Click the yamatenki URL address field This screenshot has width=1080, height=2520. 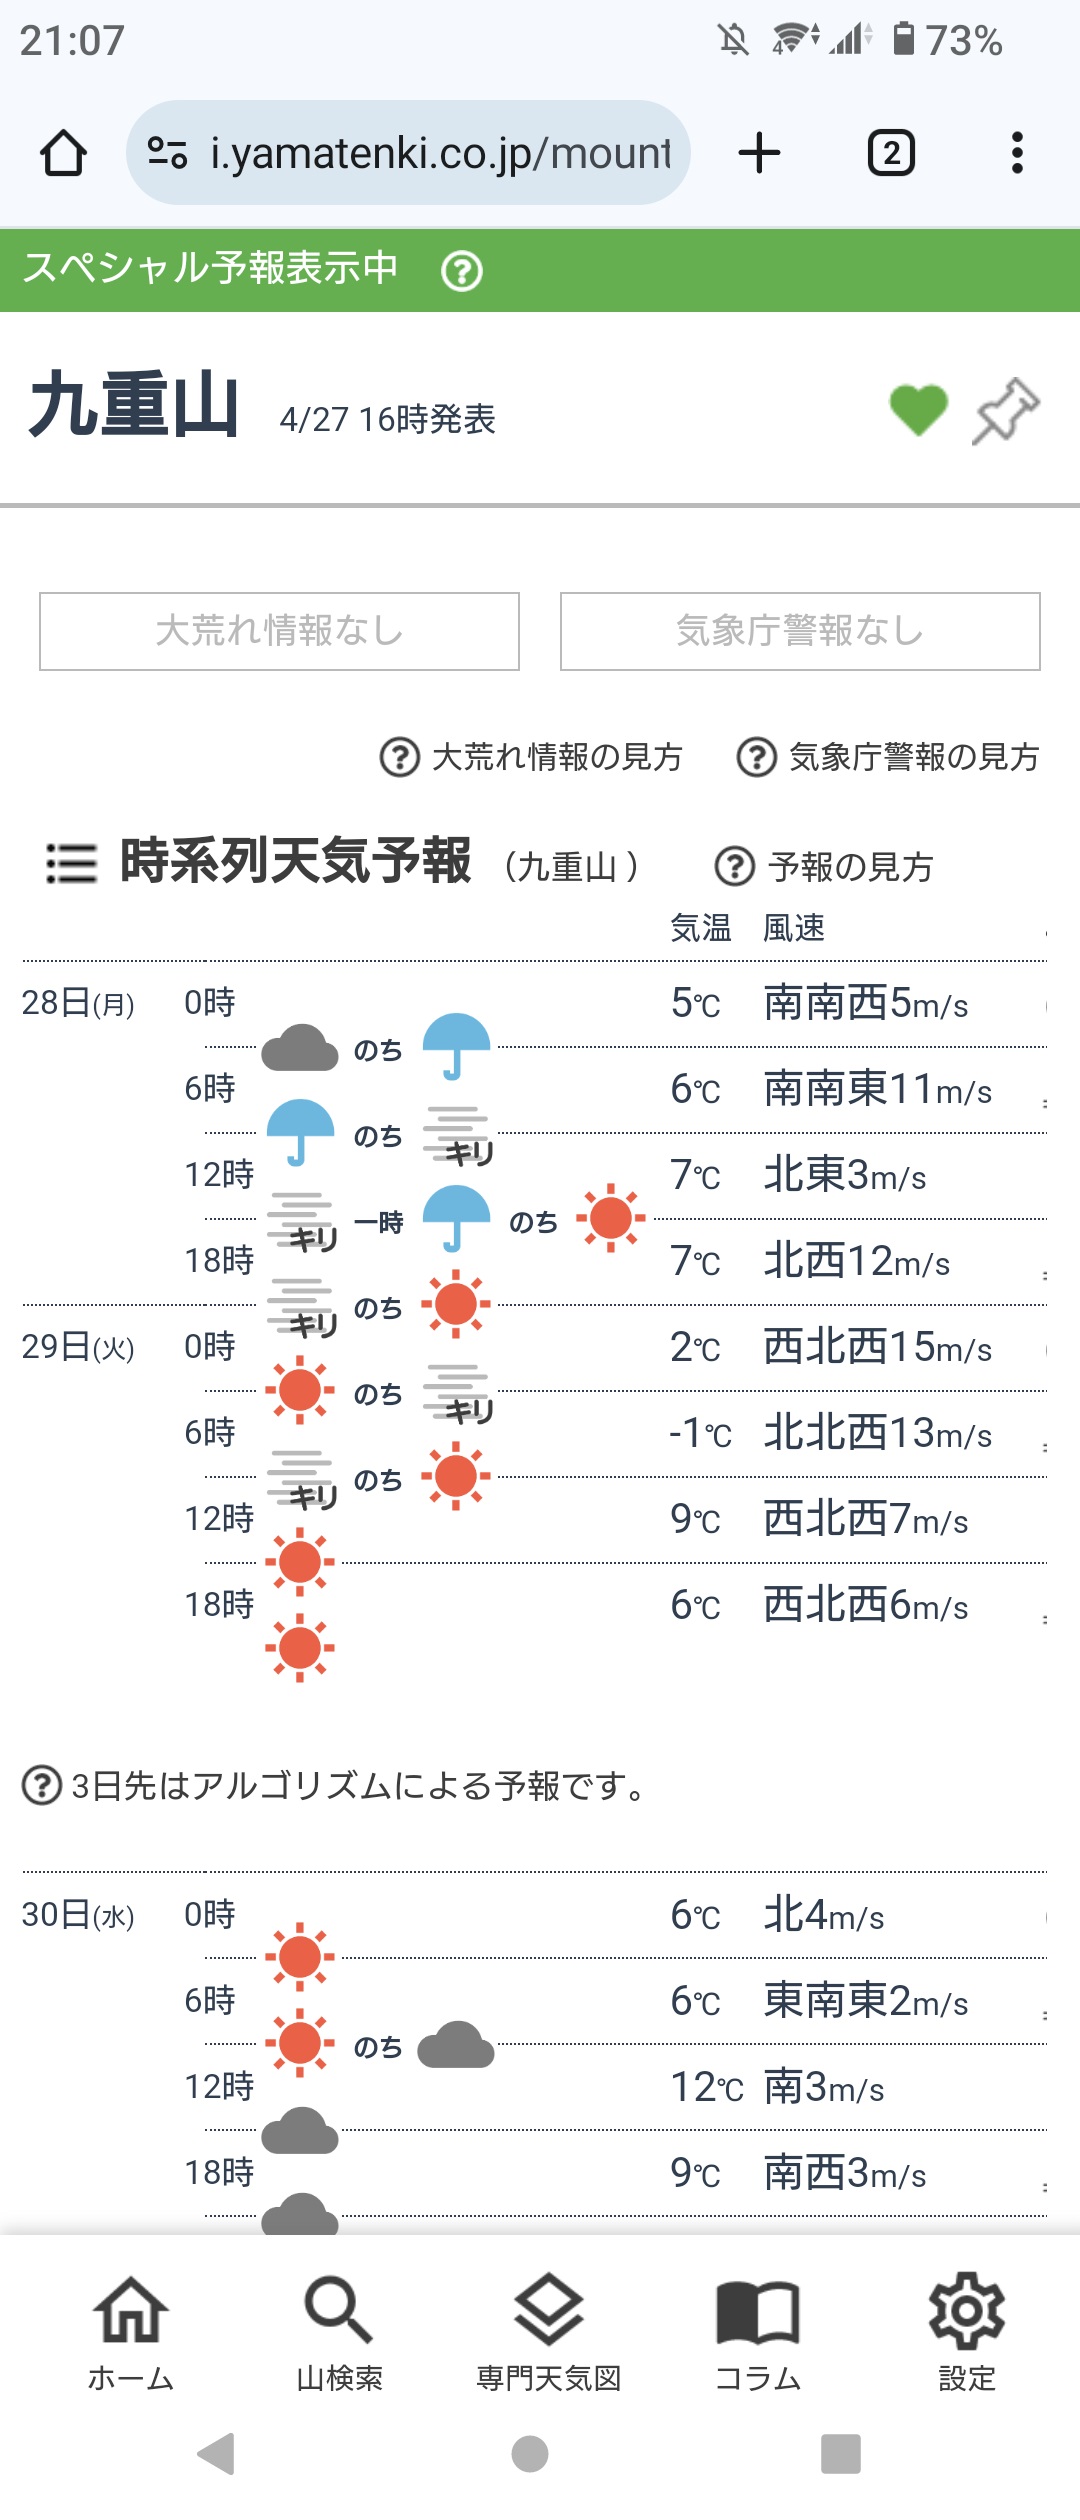440,154
